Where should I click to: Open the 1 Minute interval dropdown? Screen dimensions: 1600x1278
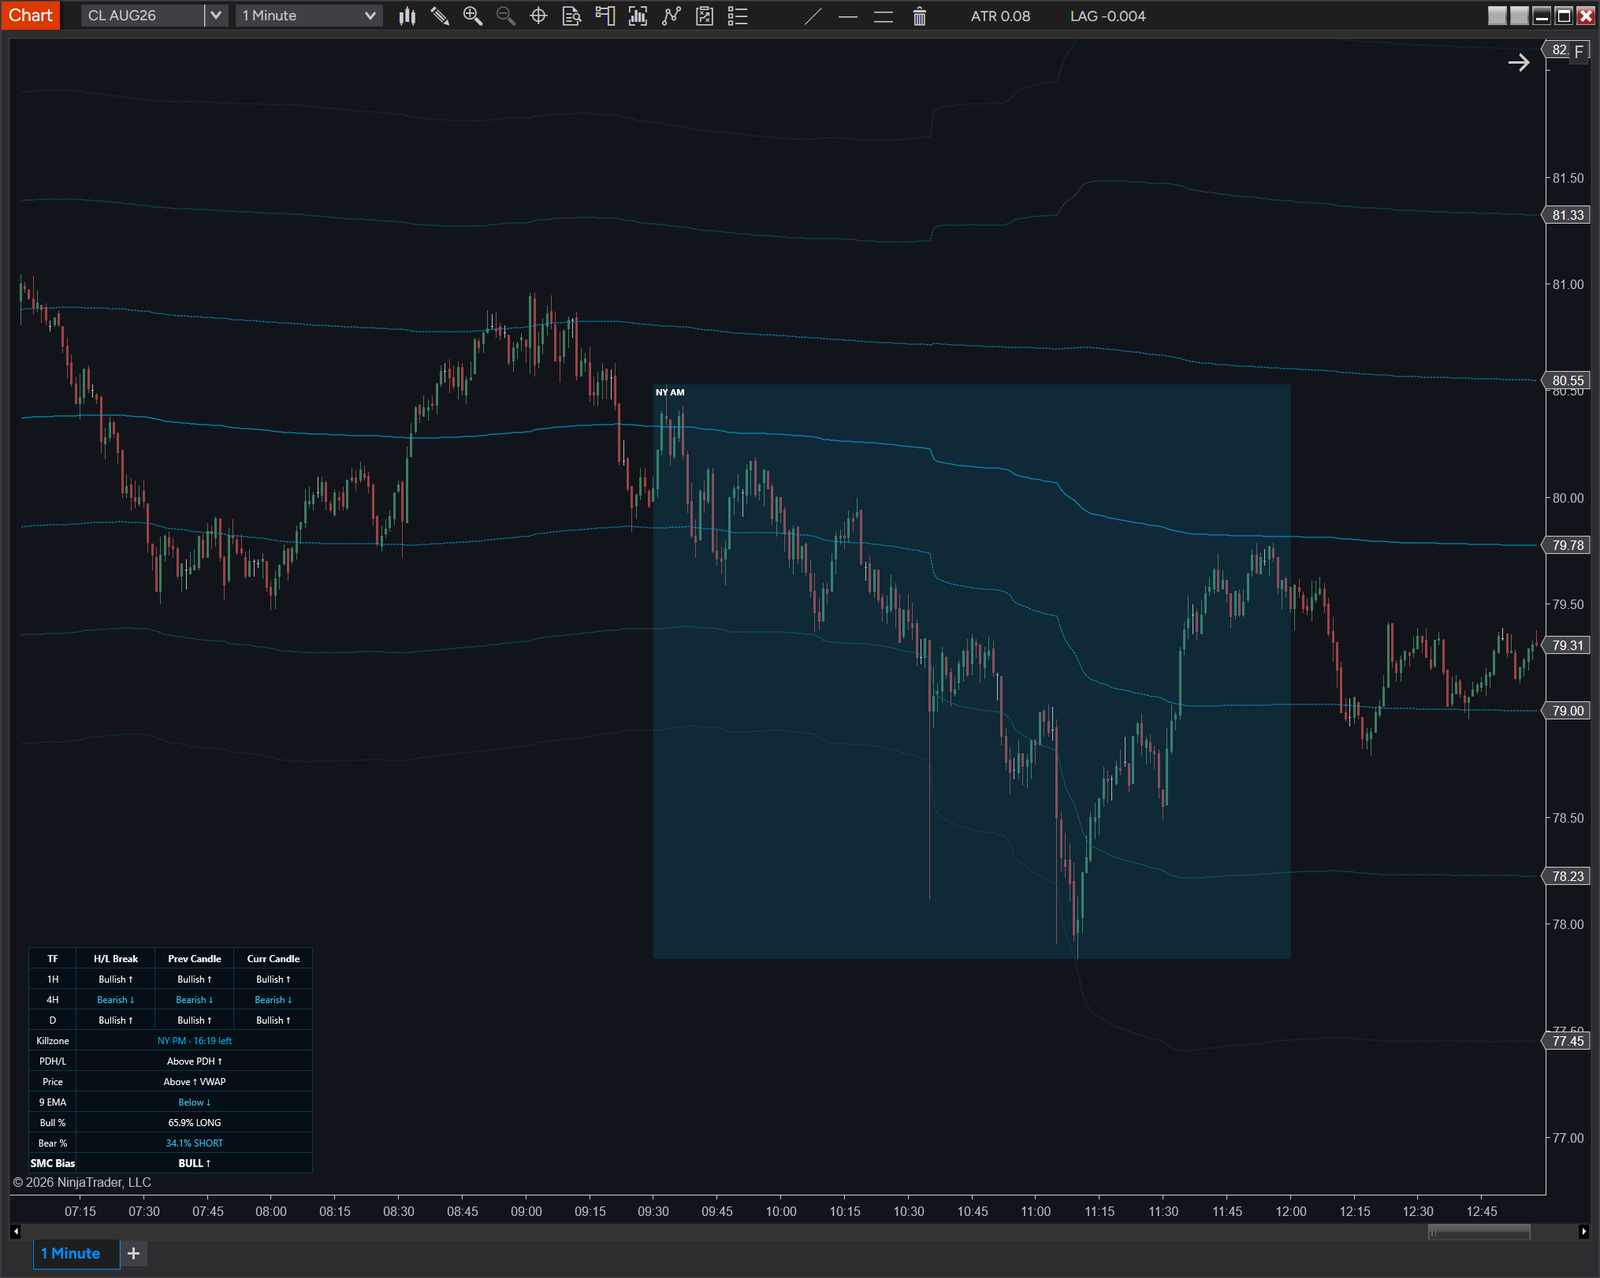pyautogui.click(x=309, y=16)
